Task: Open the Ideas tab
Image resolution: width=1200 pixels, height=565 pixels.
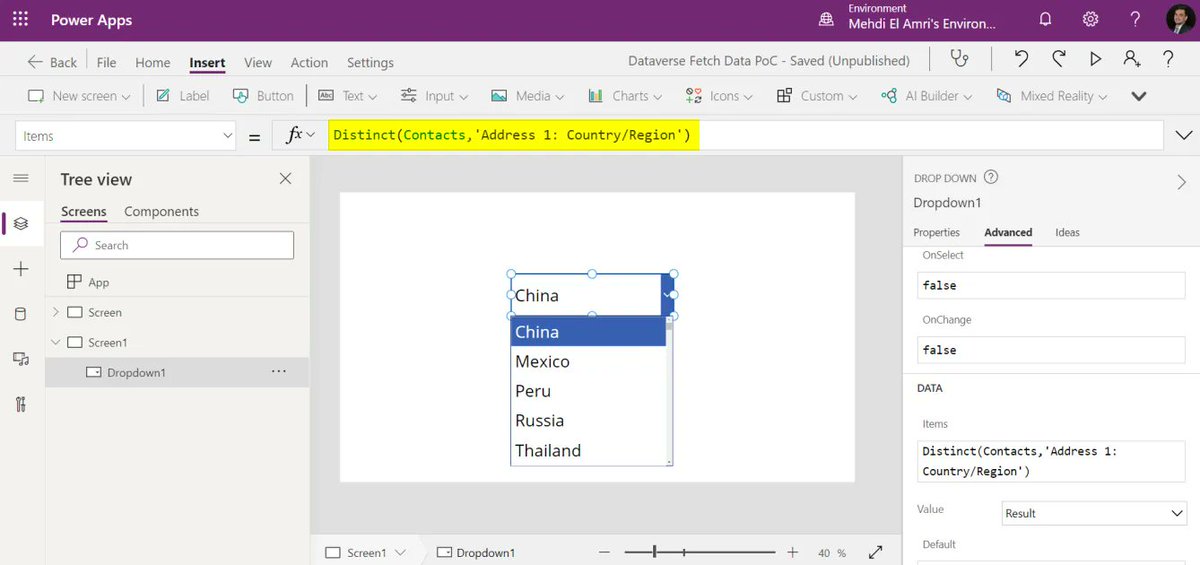Action: (x=1067, y=232)
